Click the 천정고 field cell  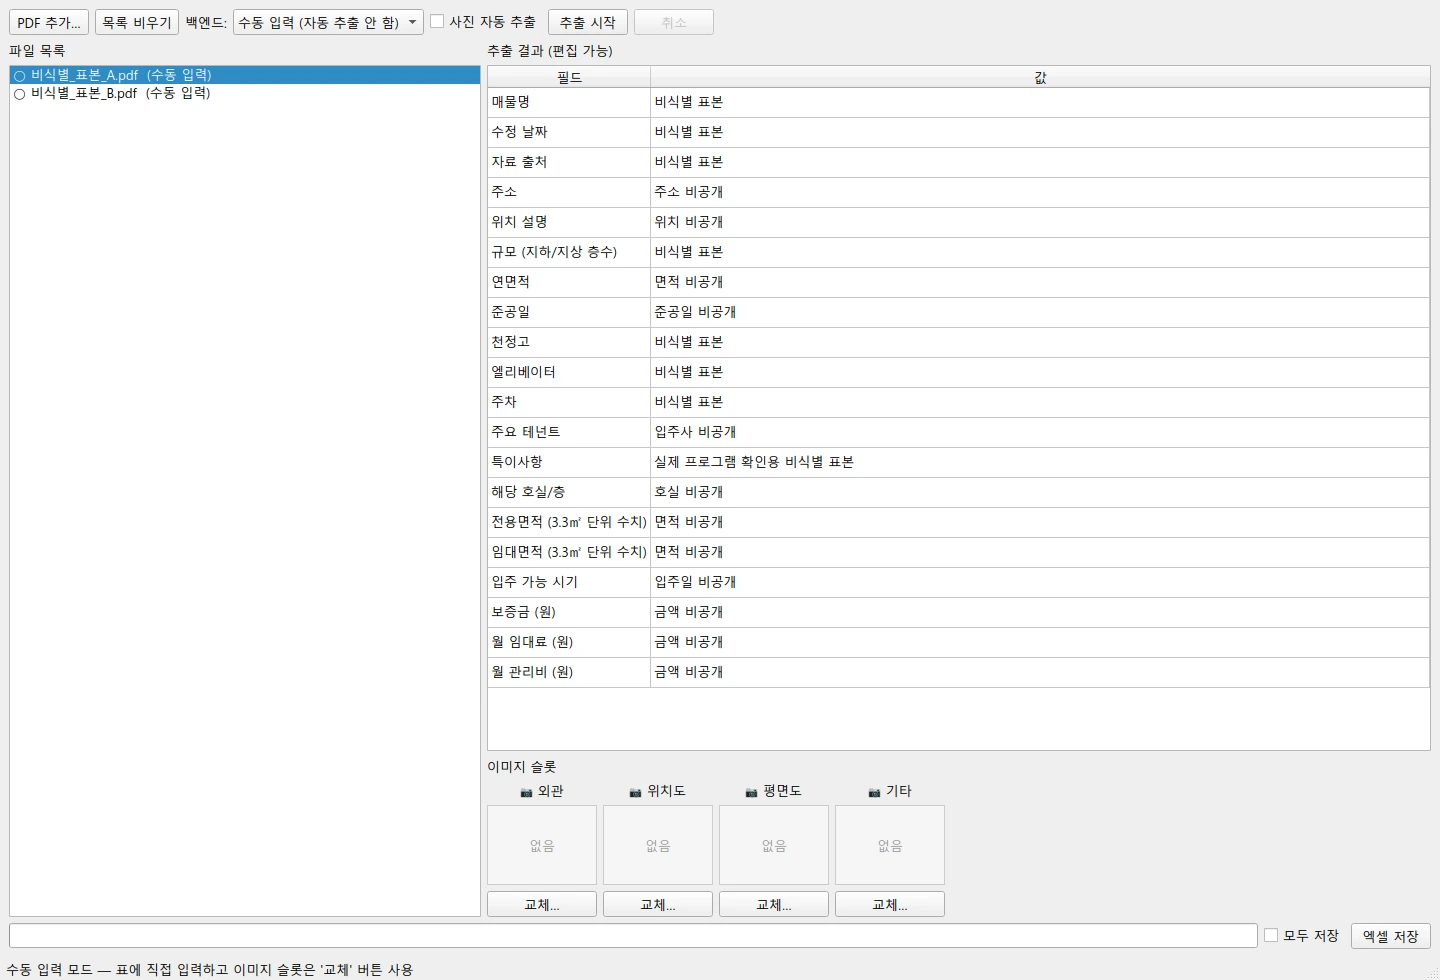569,342
